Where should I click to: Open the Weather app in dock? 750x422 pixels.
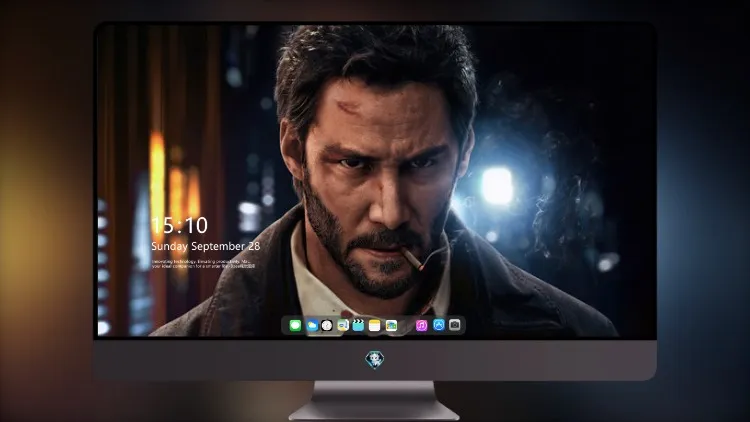312,325
